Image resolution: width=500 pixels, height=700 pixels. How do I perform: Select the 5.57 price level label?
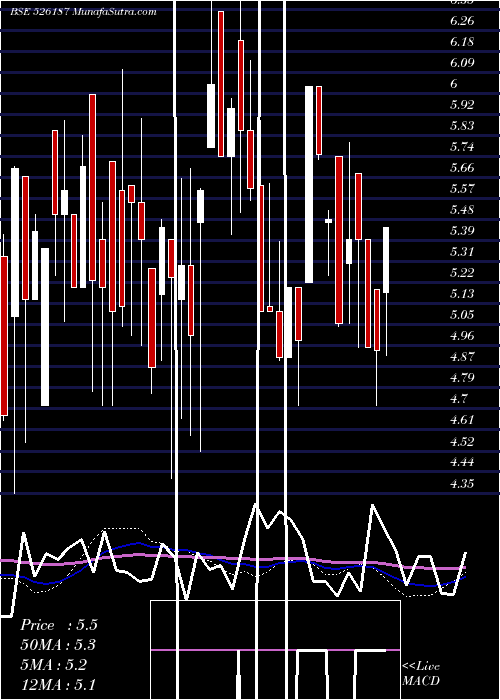(x=462, y=188)
